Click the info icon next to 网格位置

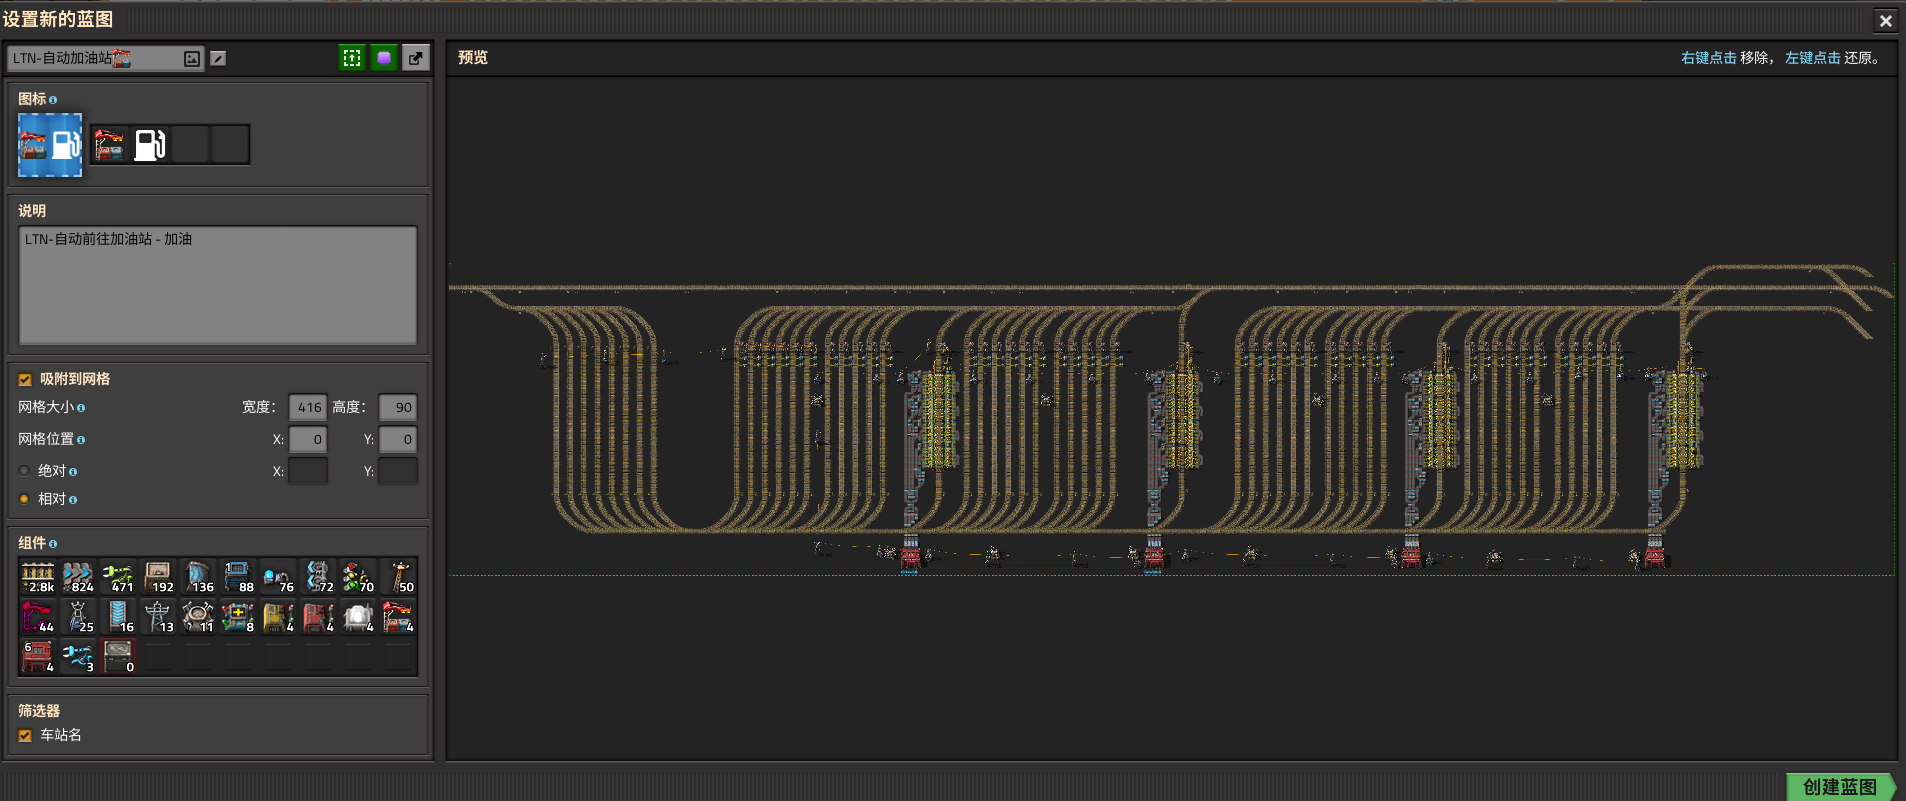81,440
